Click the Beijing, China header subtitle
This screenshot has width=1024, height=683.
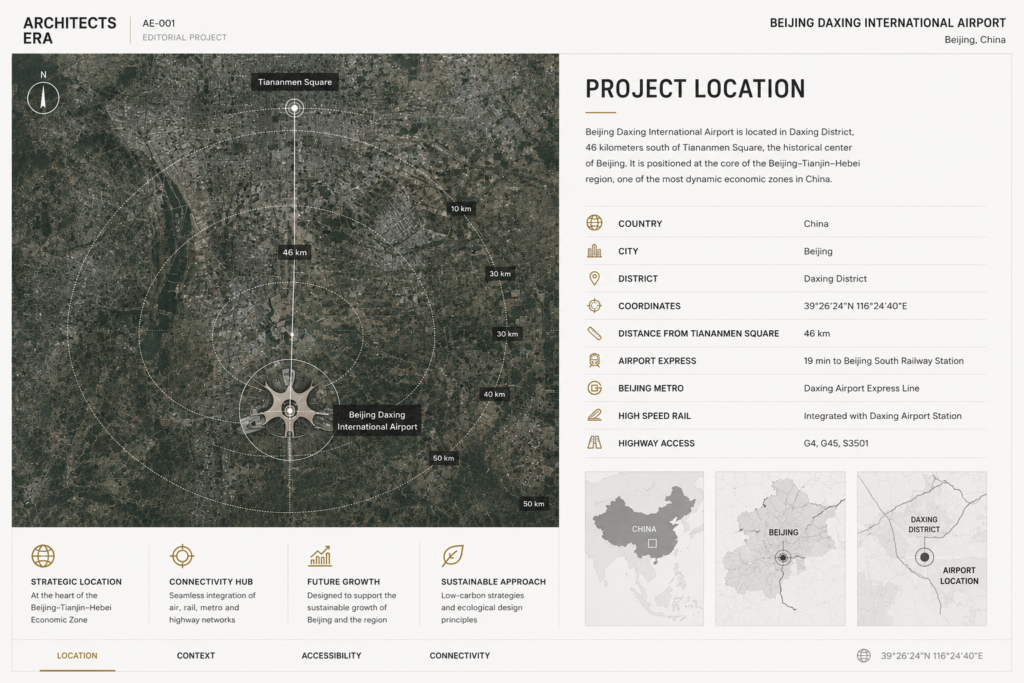(x=975, y=40)
